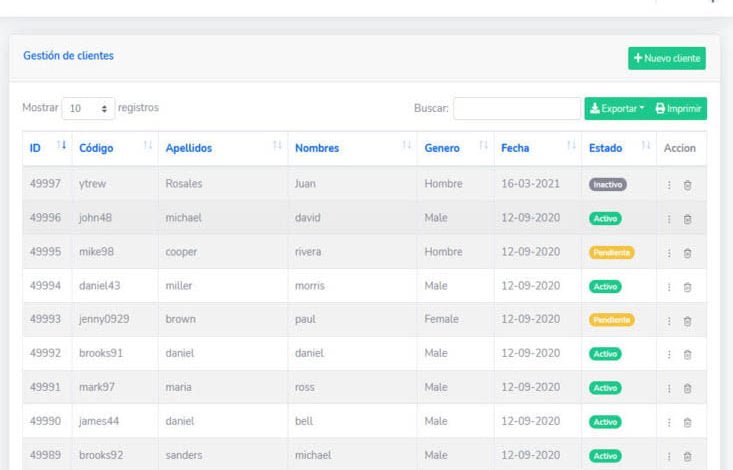733x470 pixels.
Task: Sort by the Apellidos column header
Action: coord(223,148)
